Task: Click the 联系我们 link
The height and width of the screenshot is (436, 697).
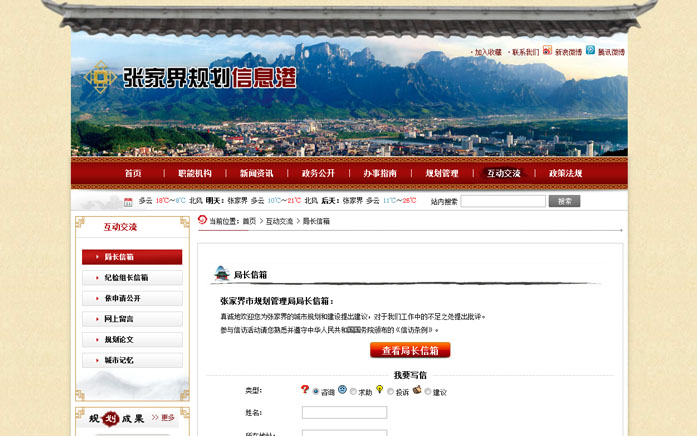Action: (x=525, y=52)
